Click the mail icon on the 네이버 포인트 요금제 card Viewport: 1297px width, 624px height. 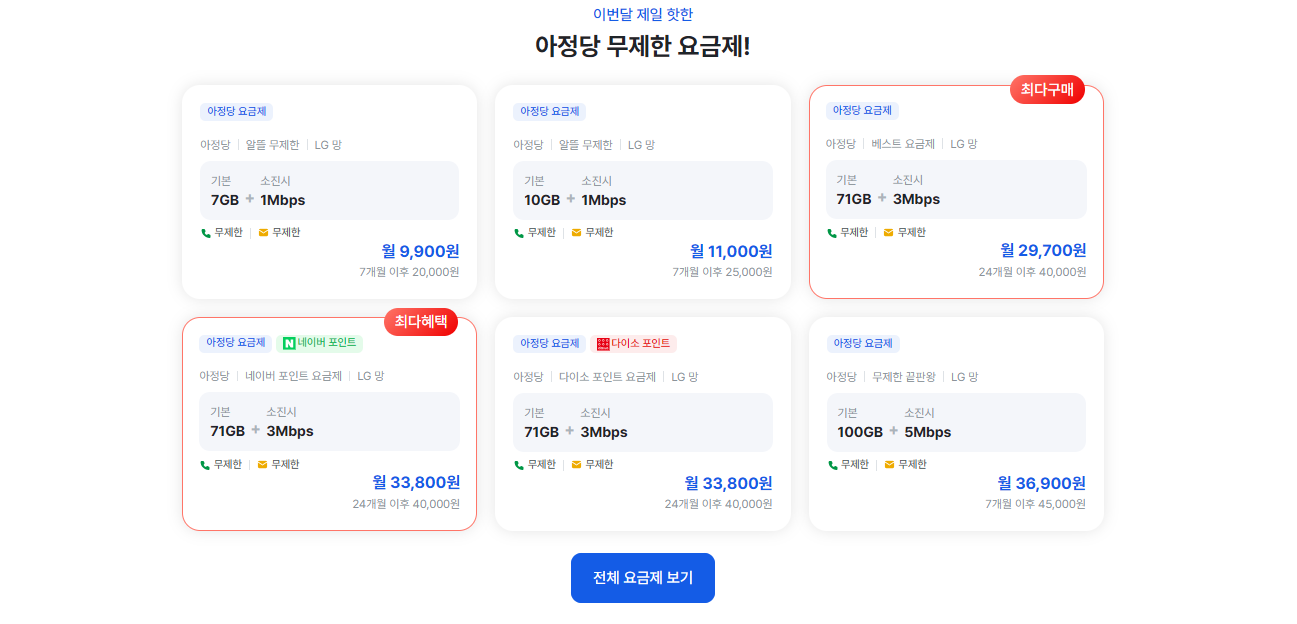tap(262, 465)
